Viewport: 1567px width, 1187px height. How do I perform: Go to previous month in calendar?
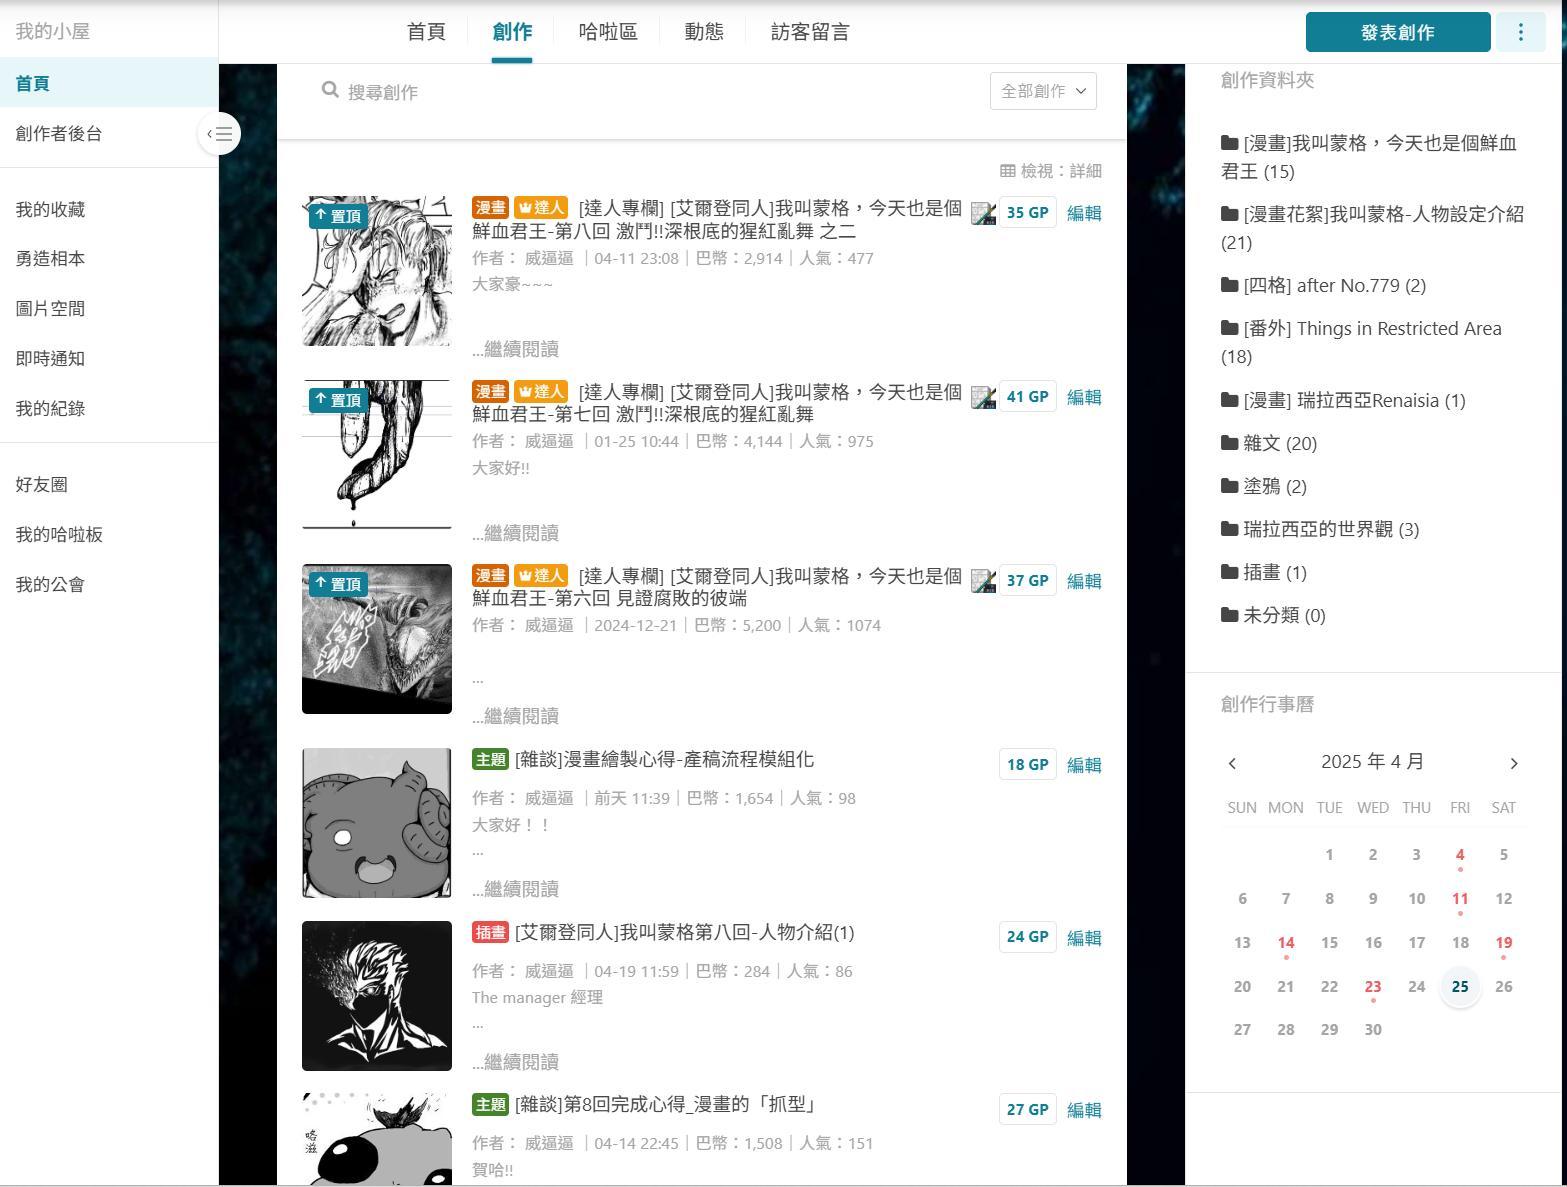(1232, 763)
